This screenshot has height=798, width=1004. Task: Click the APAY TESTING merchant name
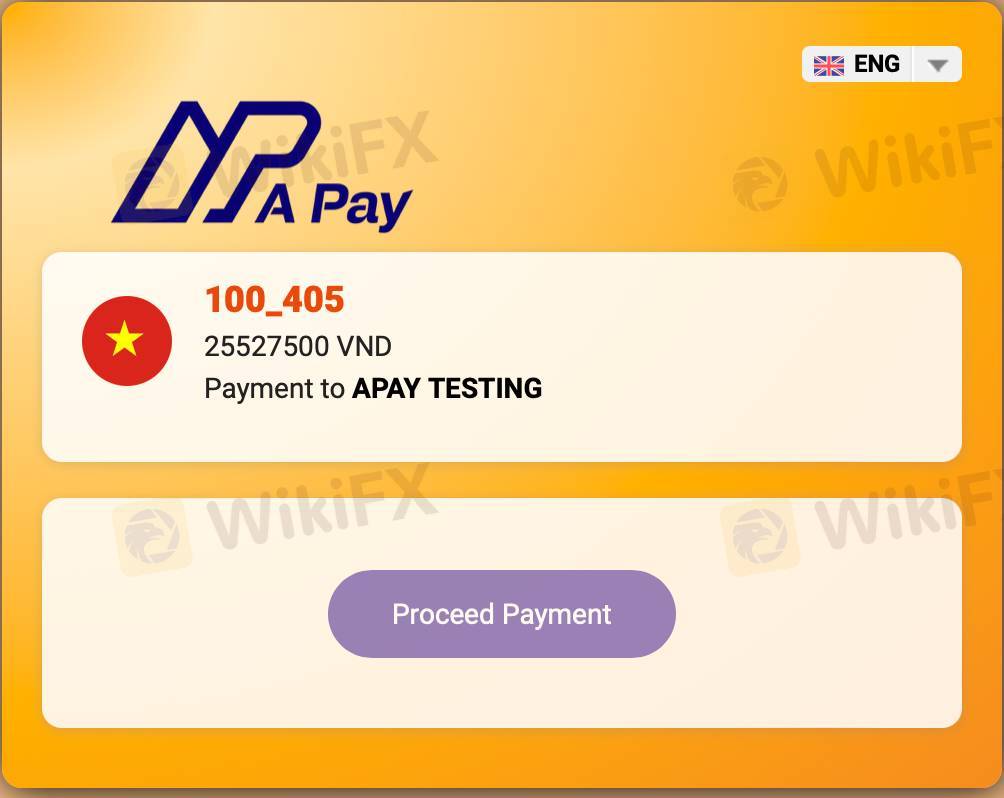(447, 388)
